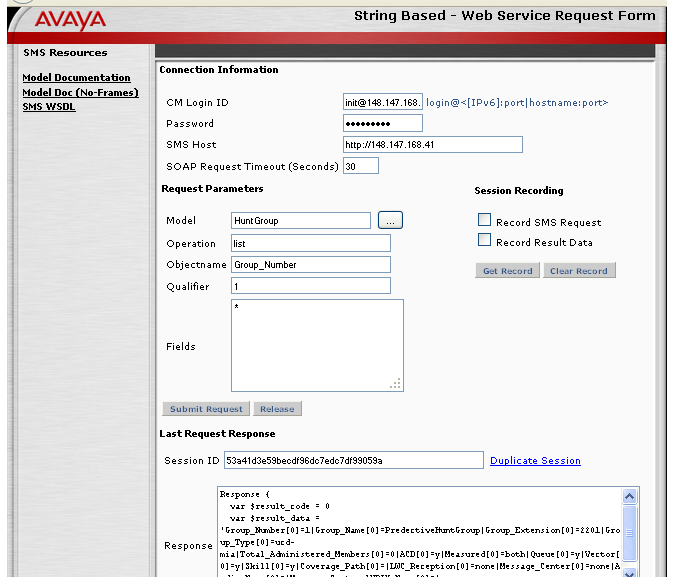Image resolution: width=686 pixels, height=587 pixels.
Task: Open Model Doc (No-Frames) link
Action: click(x=80, y=92)
